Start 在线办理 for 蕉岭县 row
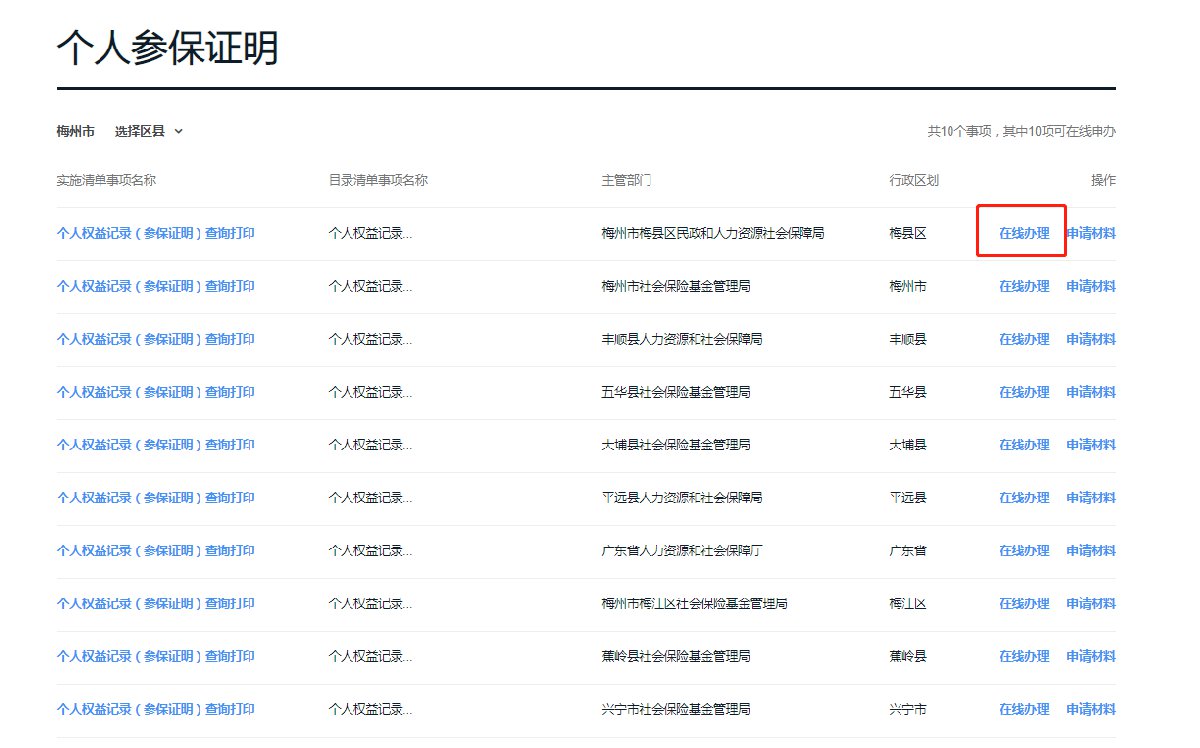Screen dimensions: 1200x748 pos(1024,657)
